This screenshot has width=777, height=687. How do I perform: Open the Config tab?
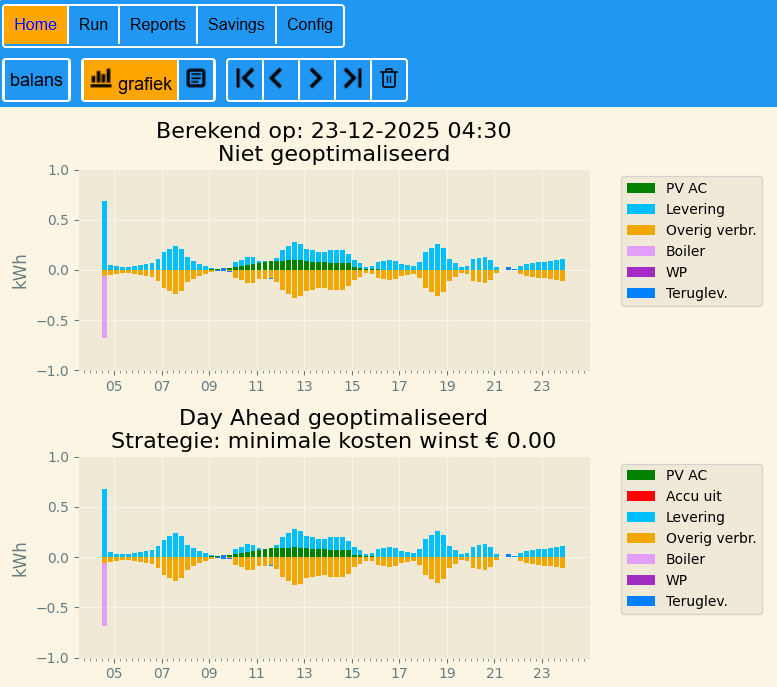point(310,25)
